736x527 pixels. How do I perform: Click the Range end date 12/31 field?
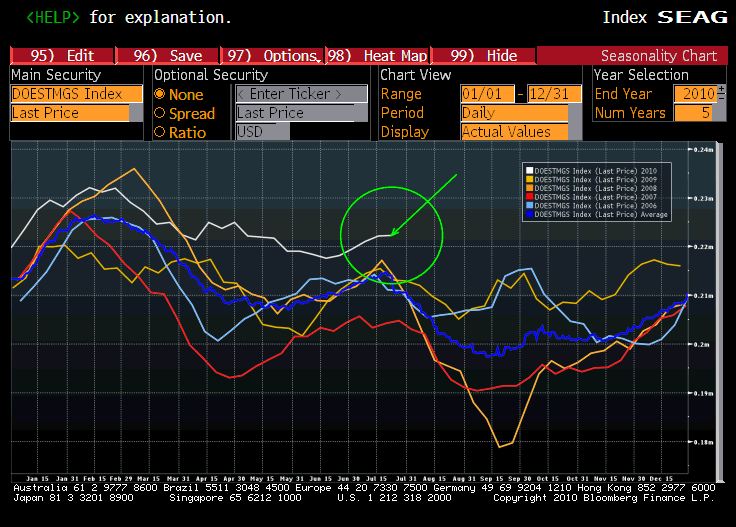554,94
